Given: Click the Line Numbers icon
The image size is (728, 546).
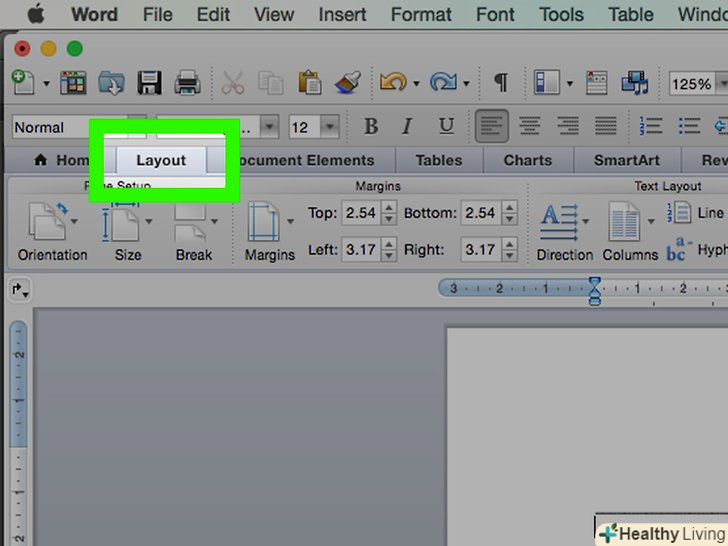Looking at the screenshot, I should [679, 213].
